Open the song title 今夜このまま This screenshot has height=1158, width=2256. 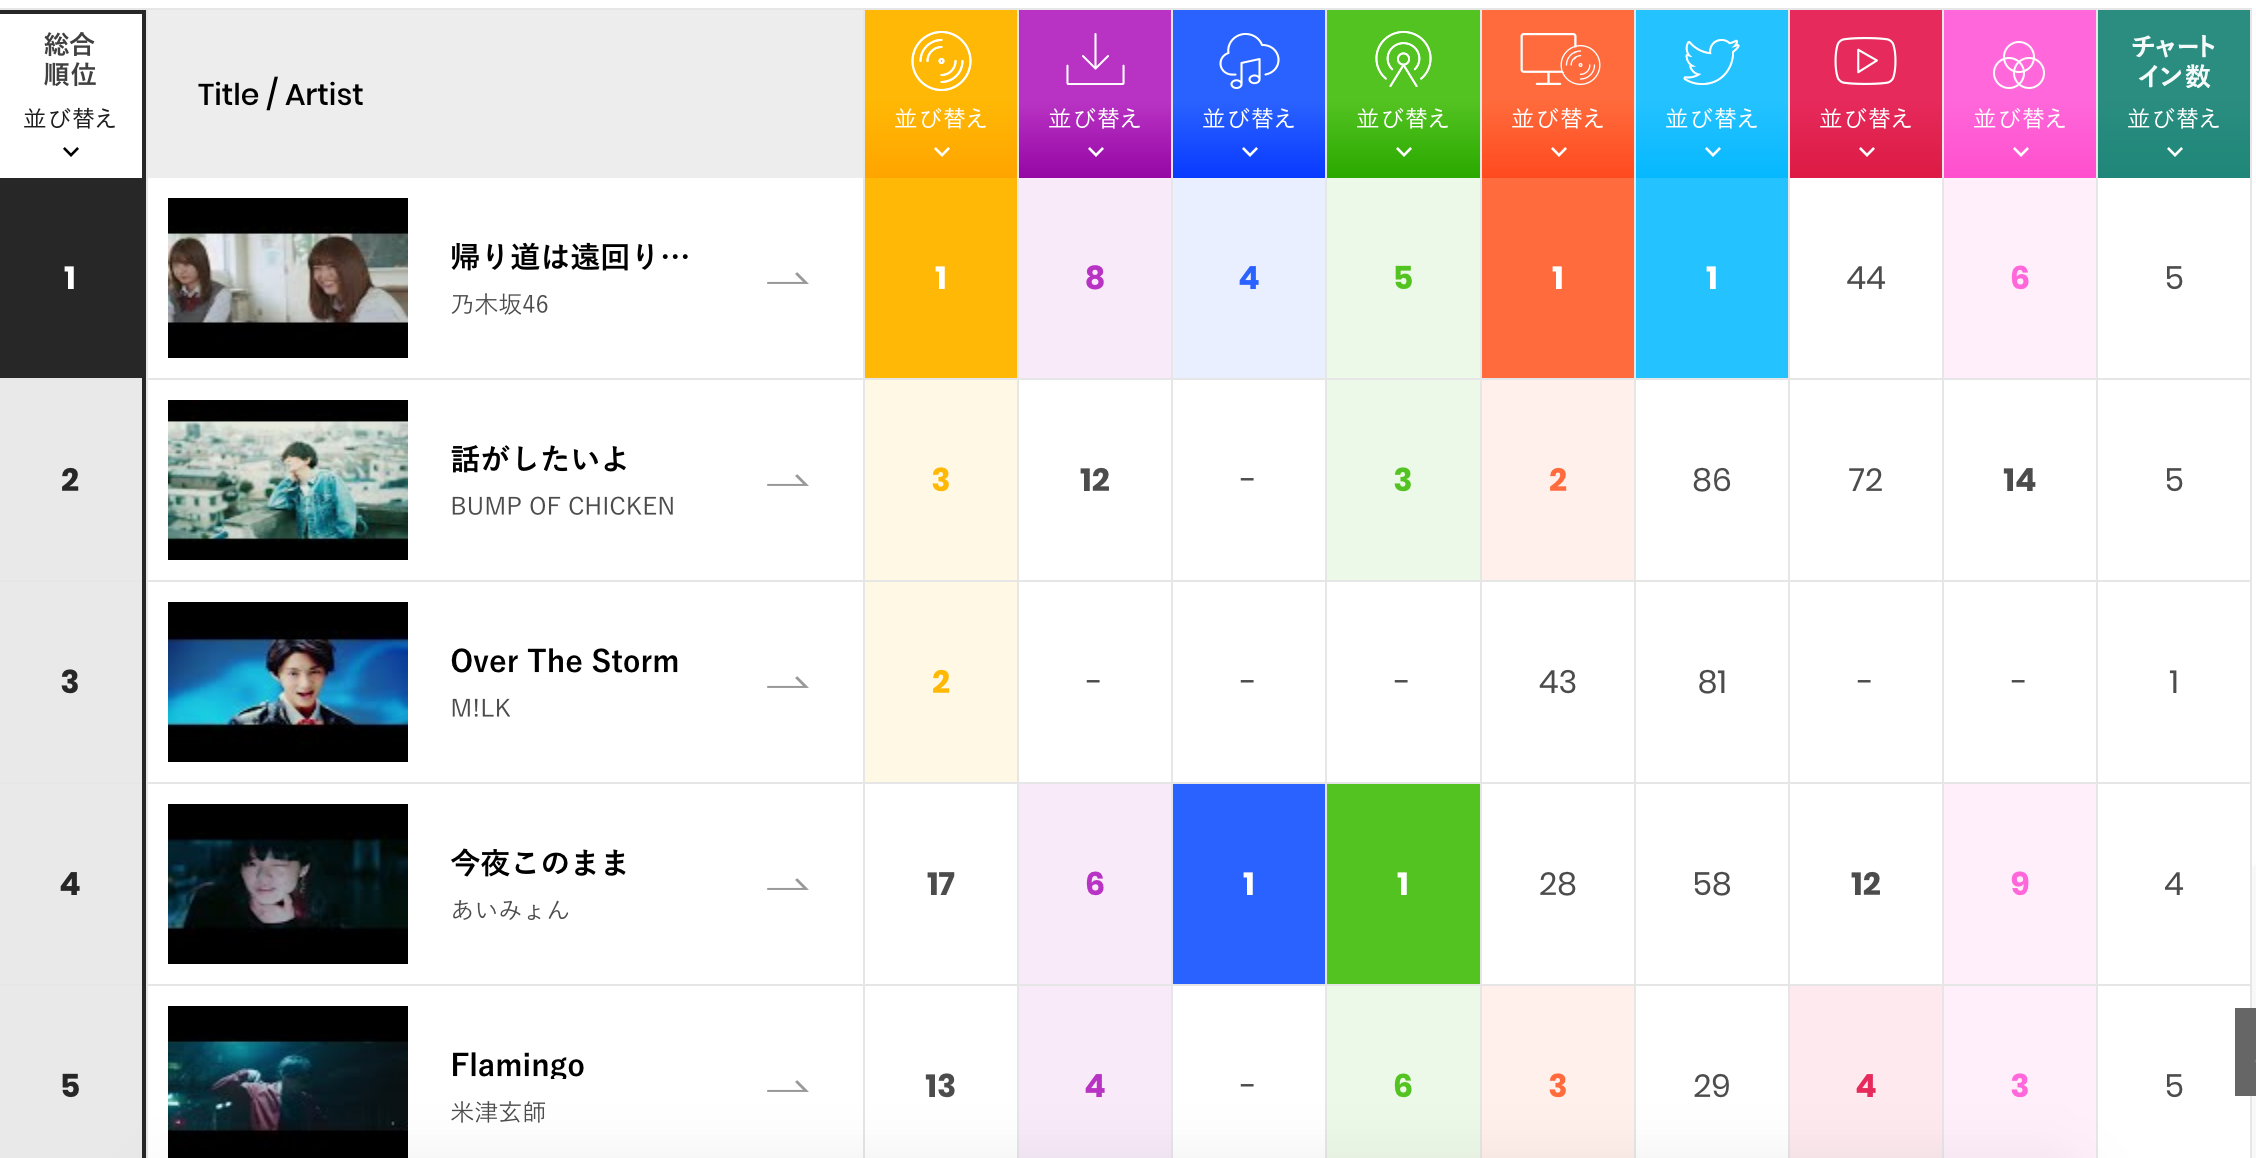pos(539,863)
